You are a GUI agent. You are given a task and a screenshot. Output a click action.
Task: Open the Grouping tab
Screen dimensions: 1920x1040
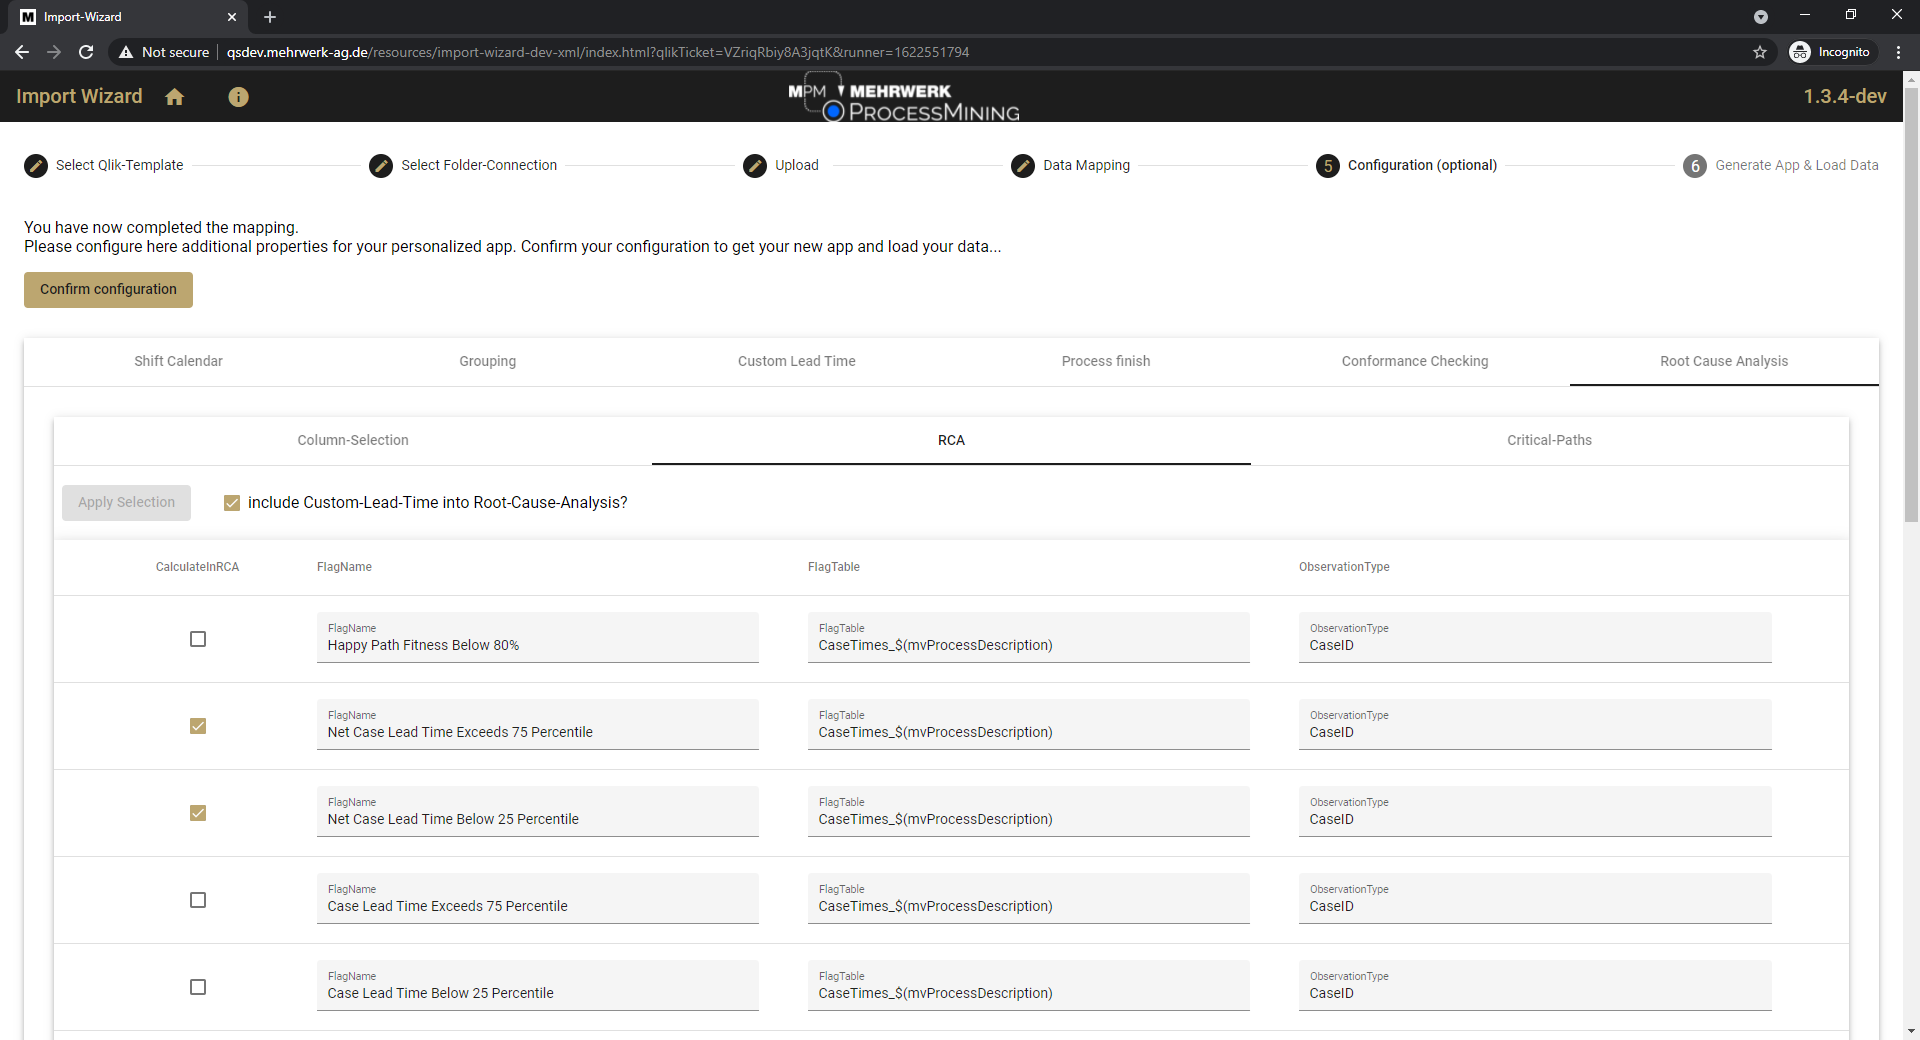[x=488, y=361]
